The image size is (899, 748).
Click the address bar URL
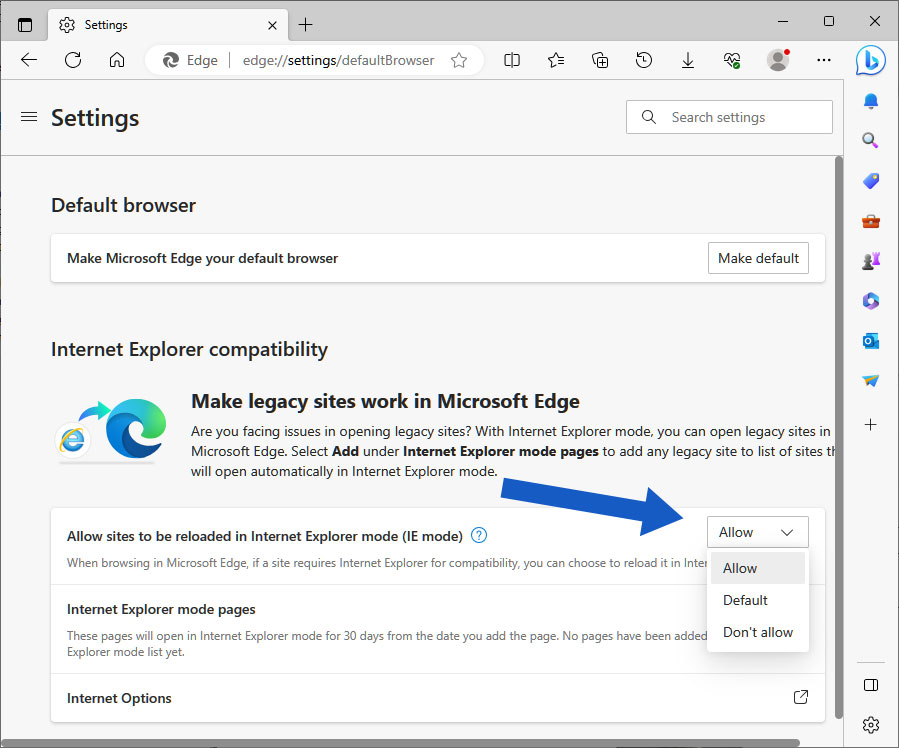coord(338,60)
